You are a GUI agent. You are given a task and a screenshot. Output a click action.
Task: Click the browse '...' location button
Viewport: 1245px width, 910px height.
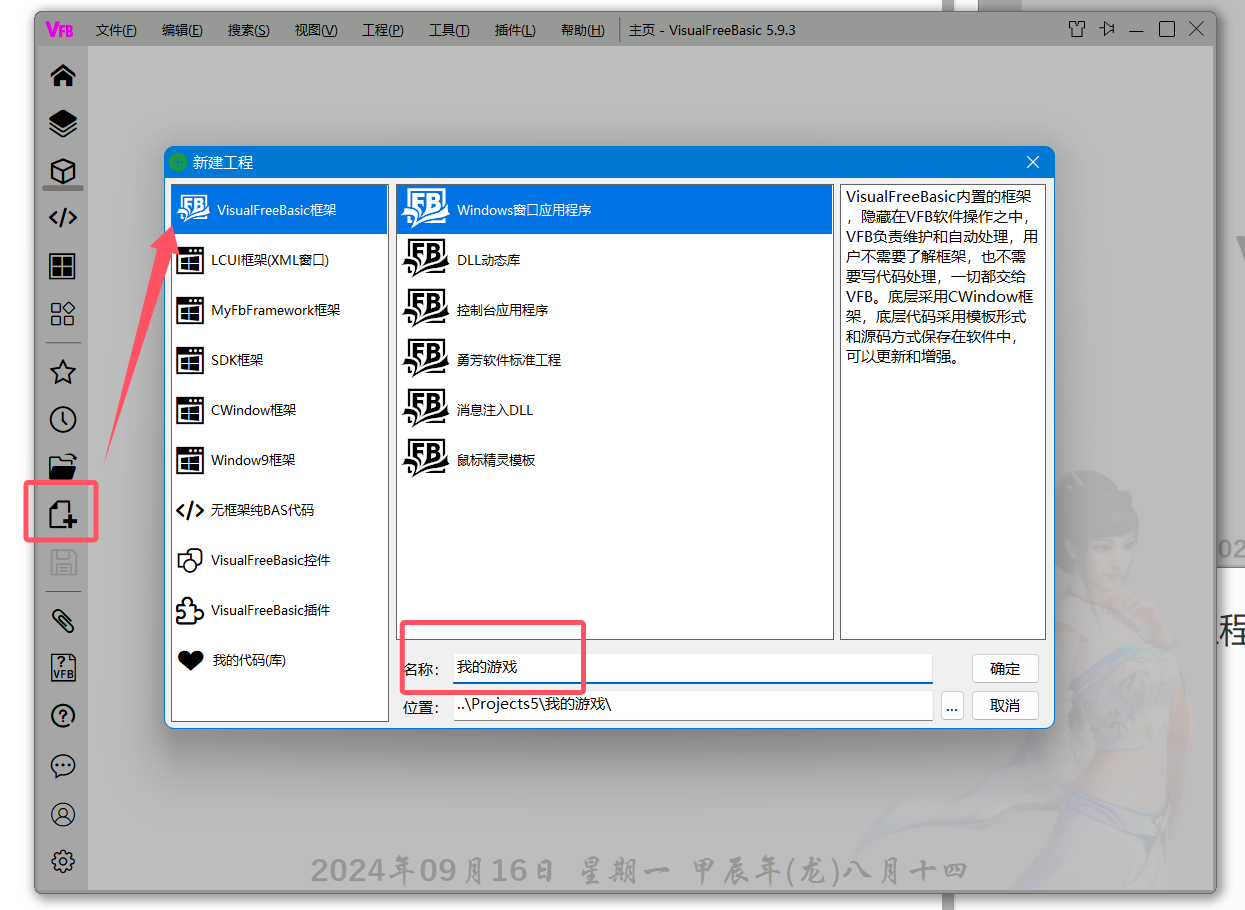951,706
